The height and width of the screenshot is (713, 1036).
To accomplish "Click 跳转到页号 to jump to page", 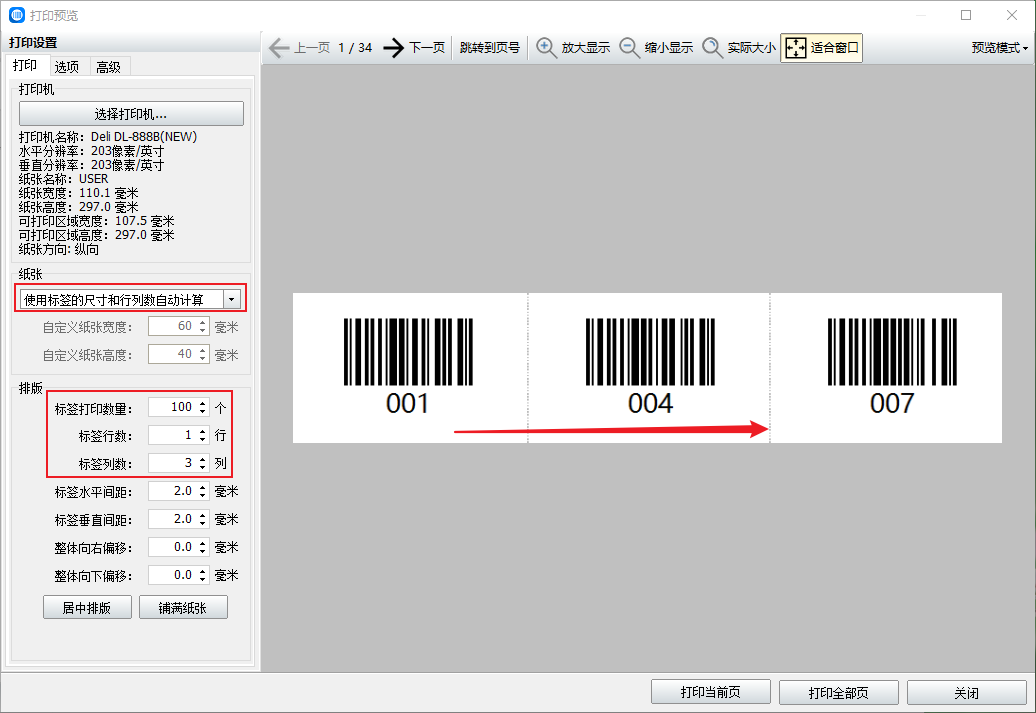I will pyautogui.click(x=490, y=48).
